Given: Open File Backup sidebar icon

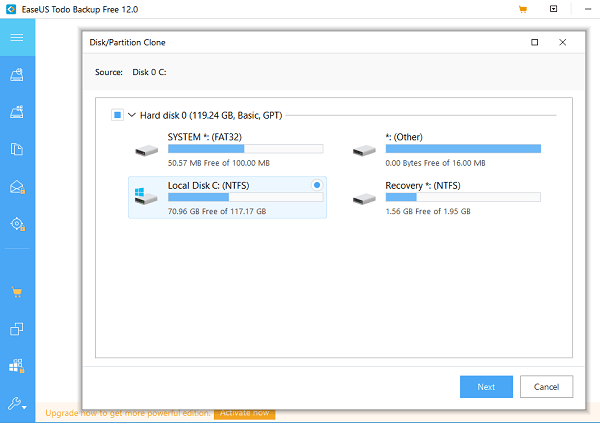Looking at the screenshot, I should [17, 149].
